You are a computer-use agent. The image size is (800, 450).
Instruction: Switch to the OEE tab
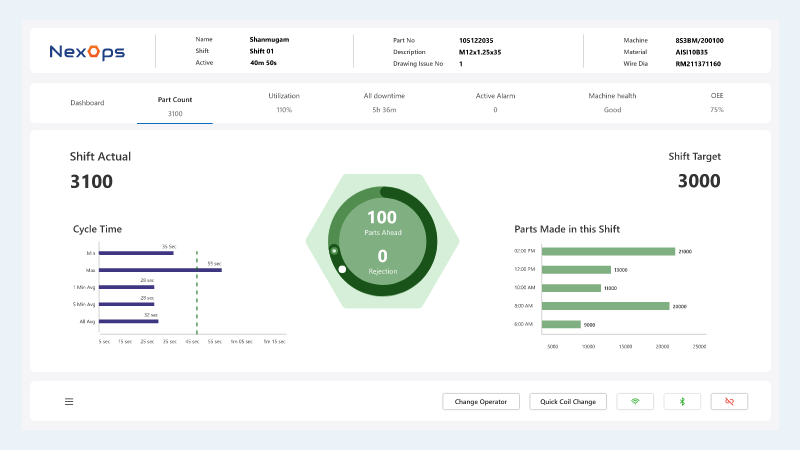point(716,103)
